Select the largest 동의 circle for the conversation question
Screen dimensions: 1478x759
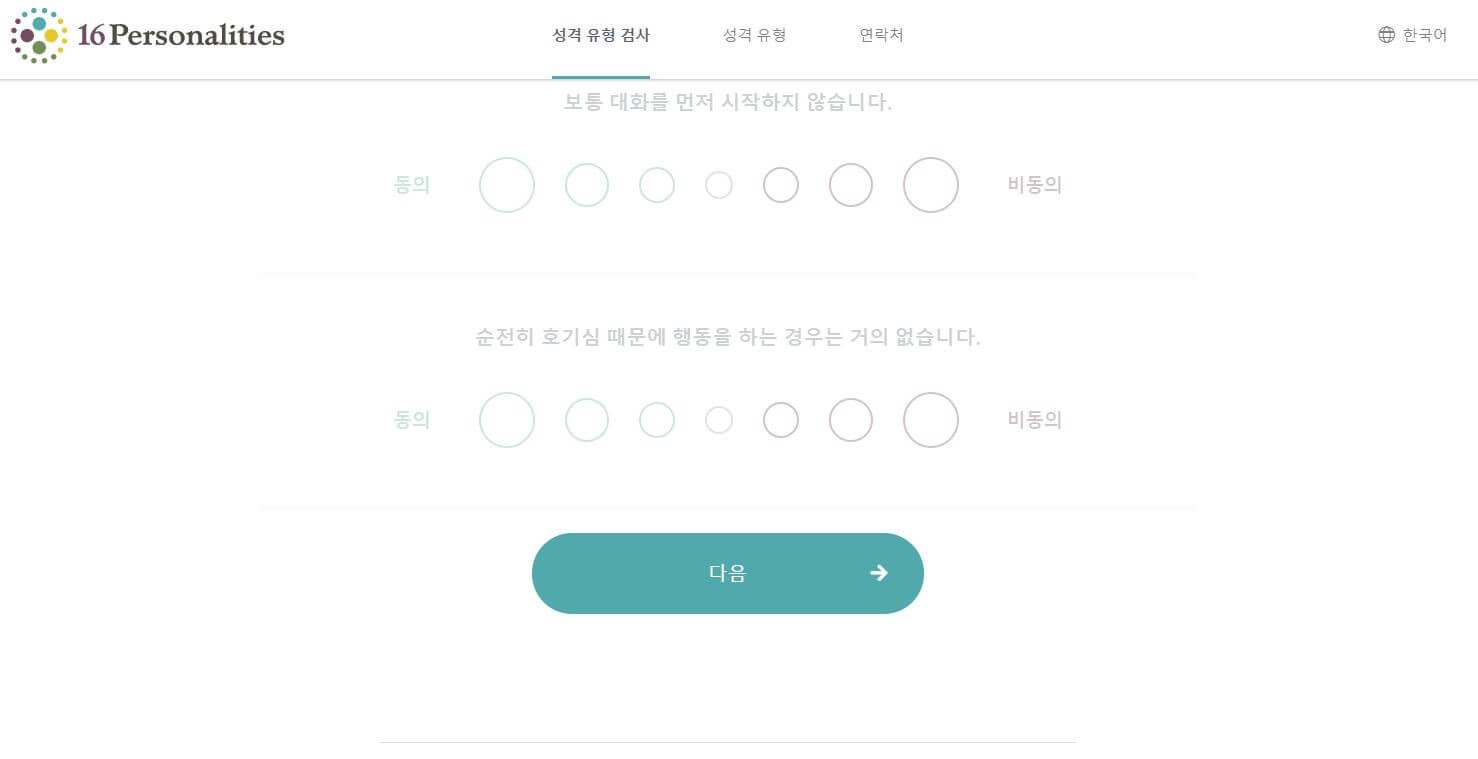[507, 185]
